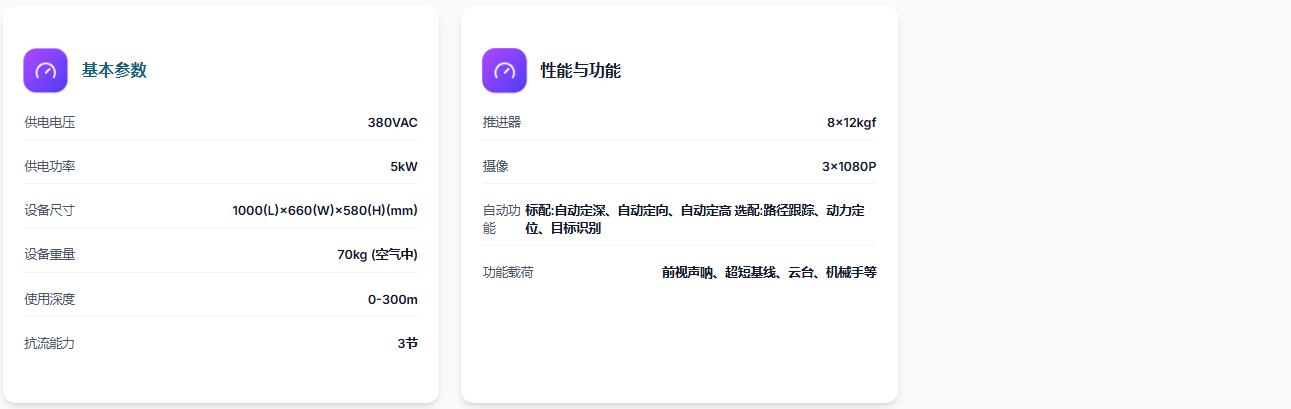Select the 3×1080P camera value

point(849,166)
